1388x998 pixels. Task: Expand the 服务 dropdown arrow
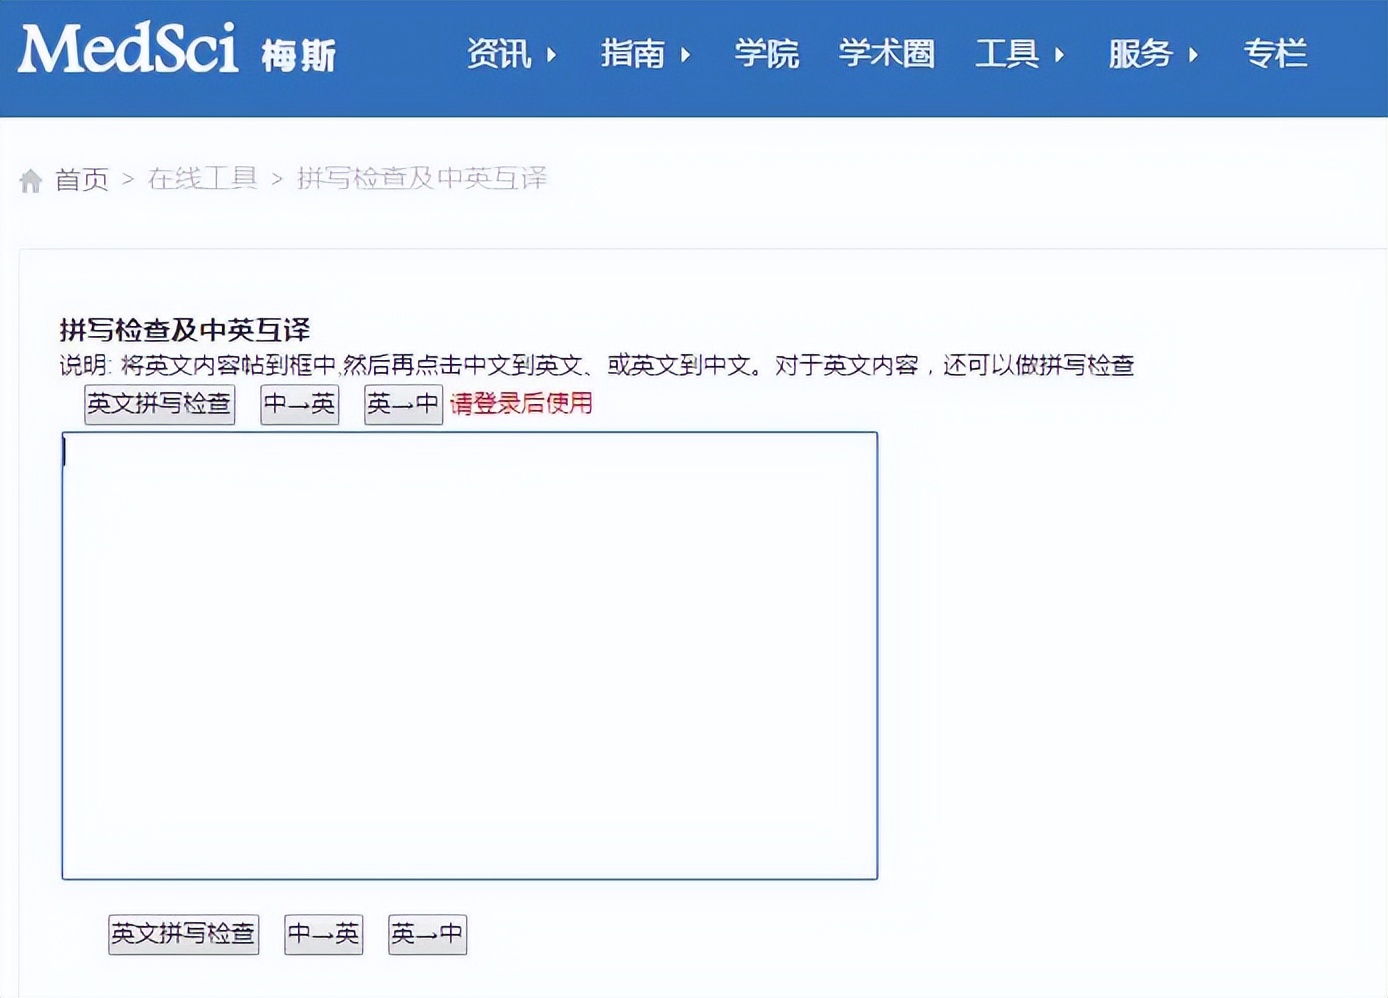(1193, 54)
